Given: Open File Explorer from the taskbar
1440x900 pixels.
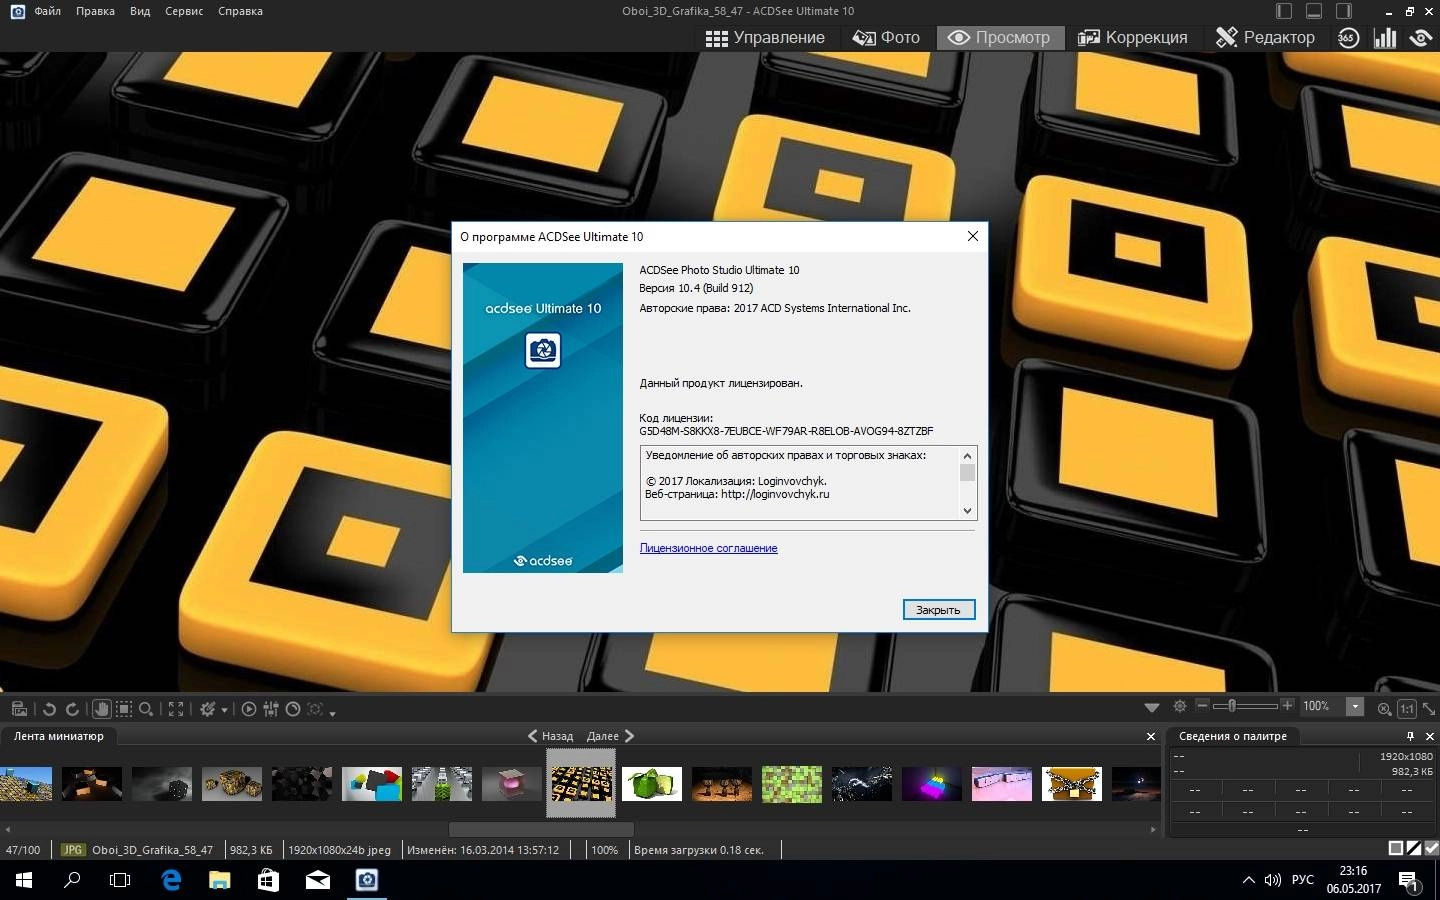Looking at the screenshot, I should coord(219,880).
